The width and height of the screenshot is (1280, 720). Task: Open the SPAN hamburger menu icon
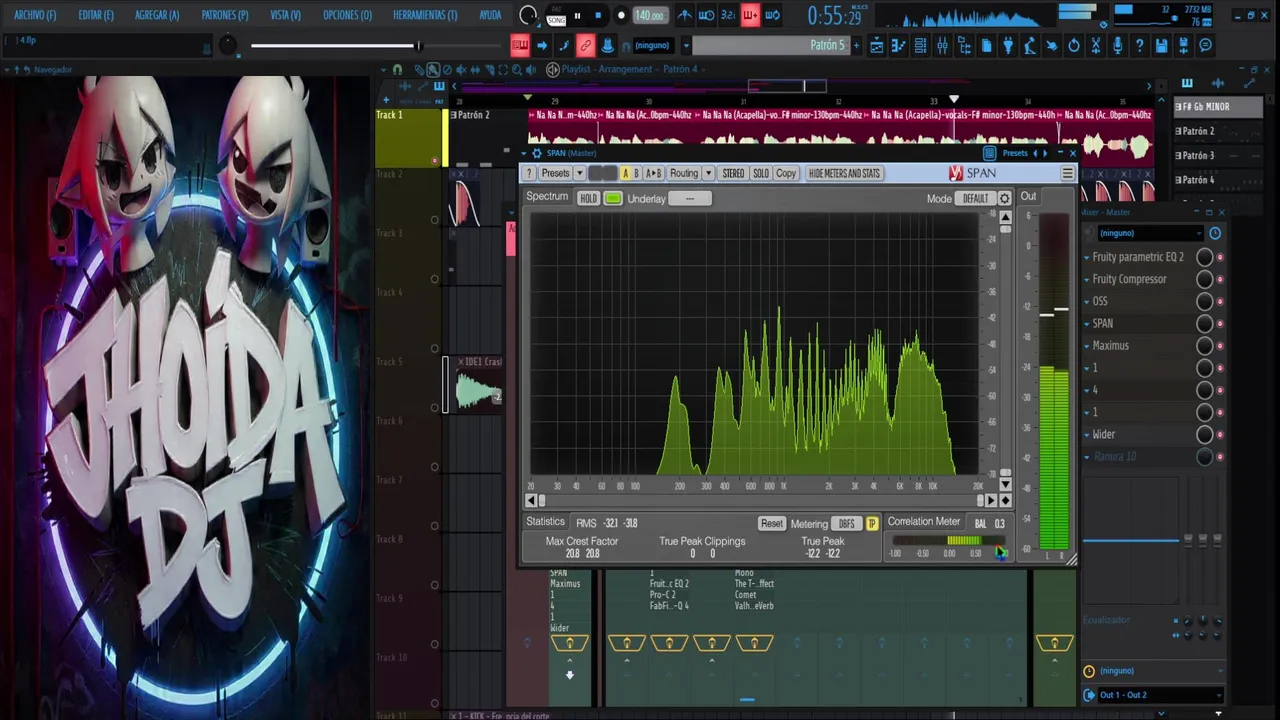[1067, 173]
